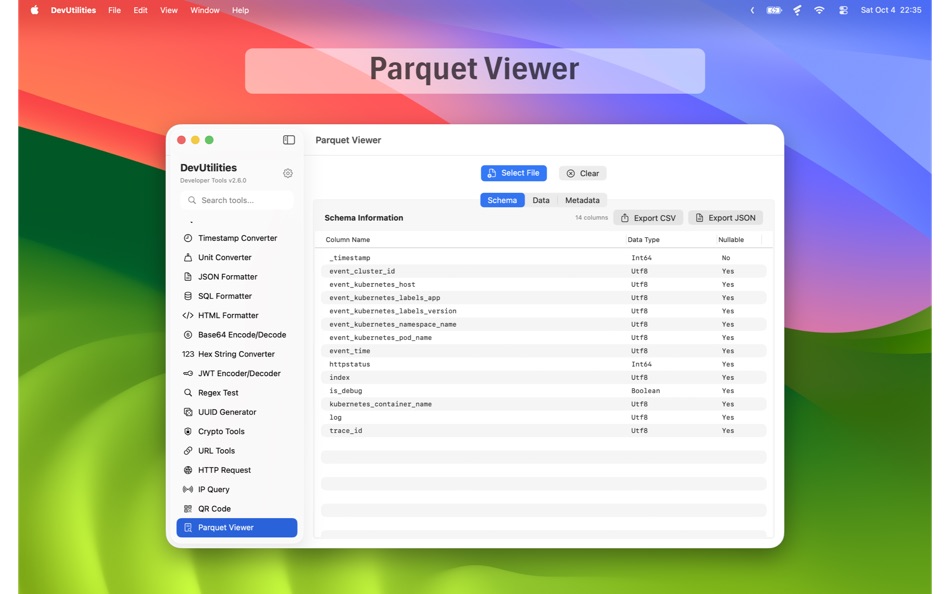This screenshot has width=950, height=594.
Task: Select the HTML Formatter tool
Action: [x=236, y=315]
